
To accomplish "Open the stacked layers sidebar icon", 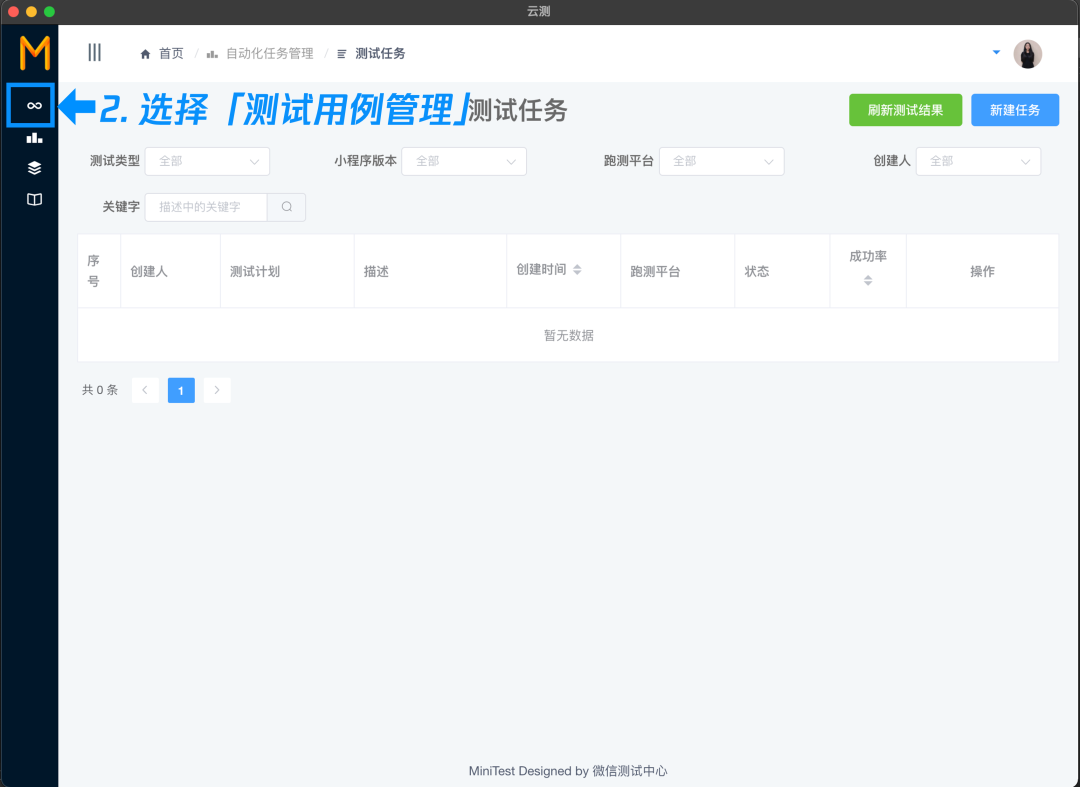I will (x=34, y=168).
